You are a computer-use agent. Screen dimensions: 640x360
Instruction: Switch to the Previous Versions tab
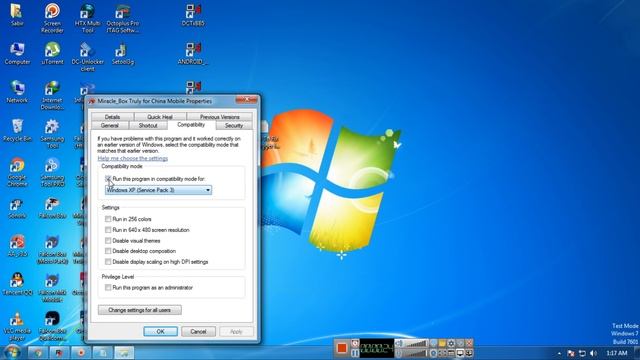[220, 117]
